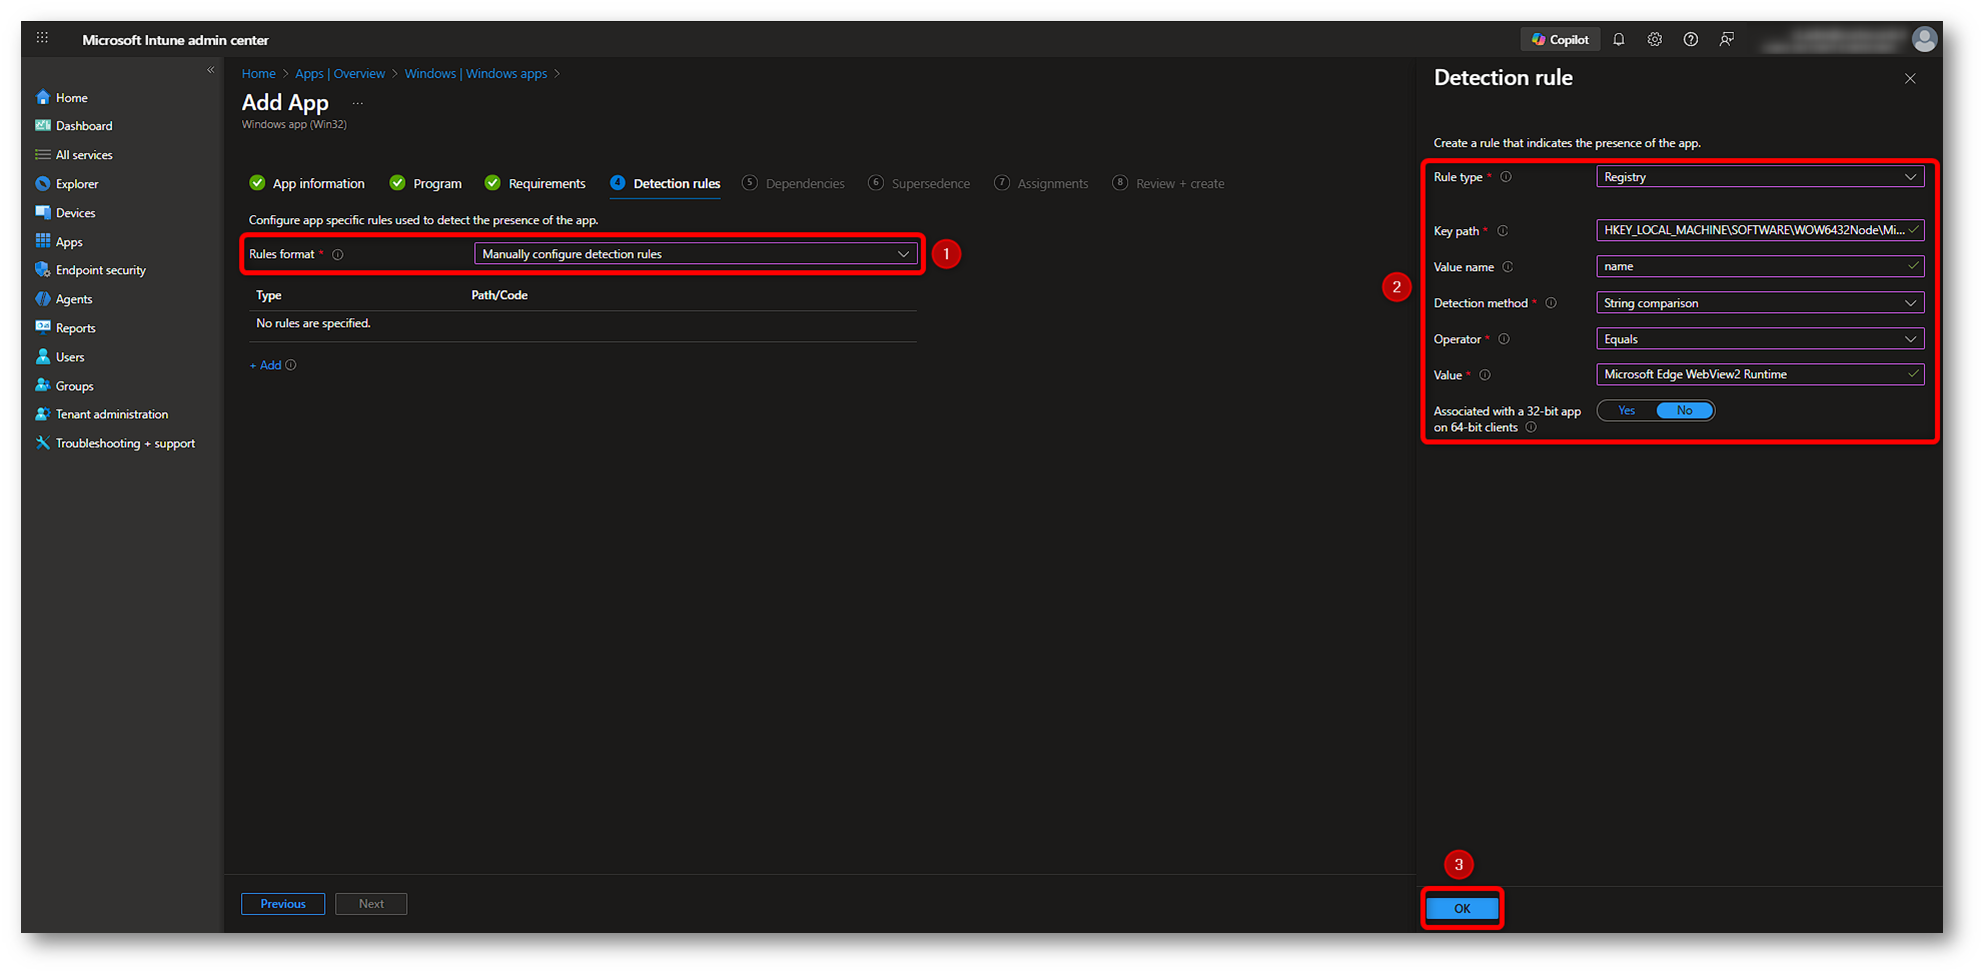Click the Rule type info icon

[x=1506, y=177]
